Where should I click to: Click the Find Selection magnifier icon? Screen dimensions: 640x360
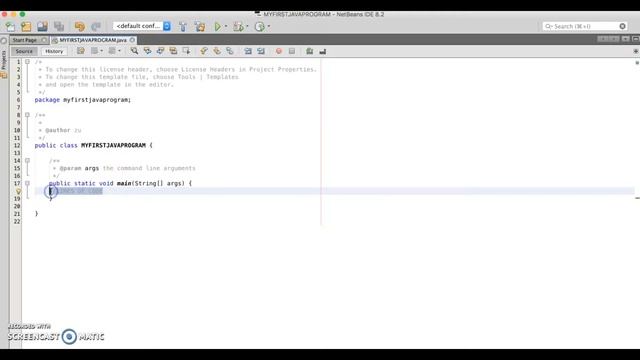tap(134, 51)
